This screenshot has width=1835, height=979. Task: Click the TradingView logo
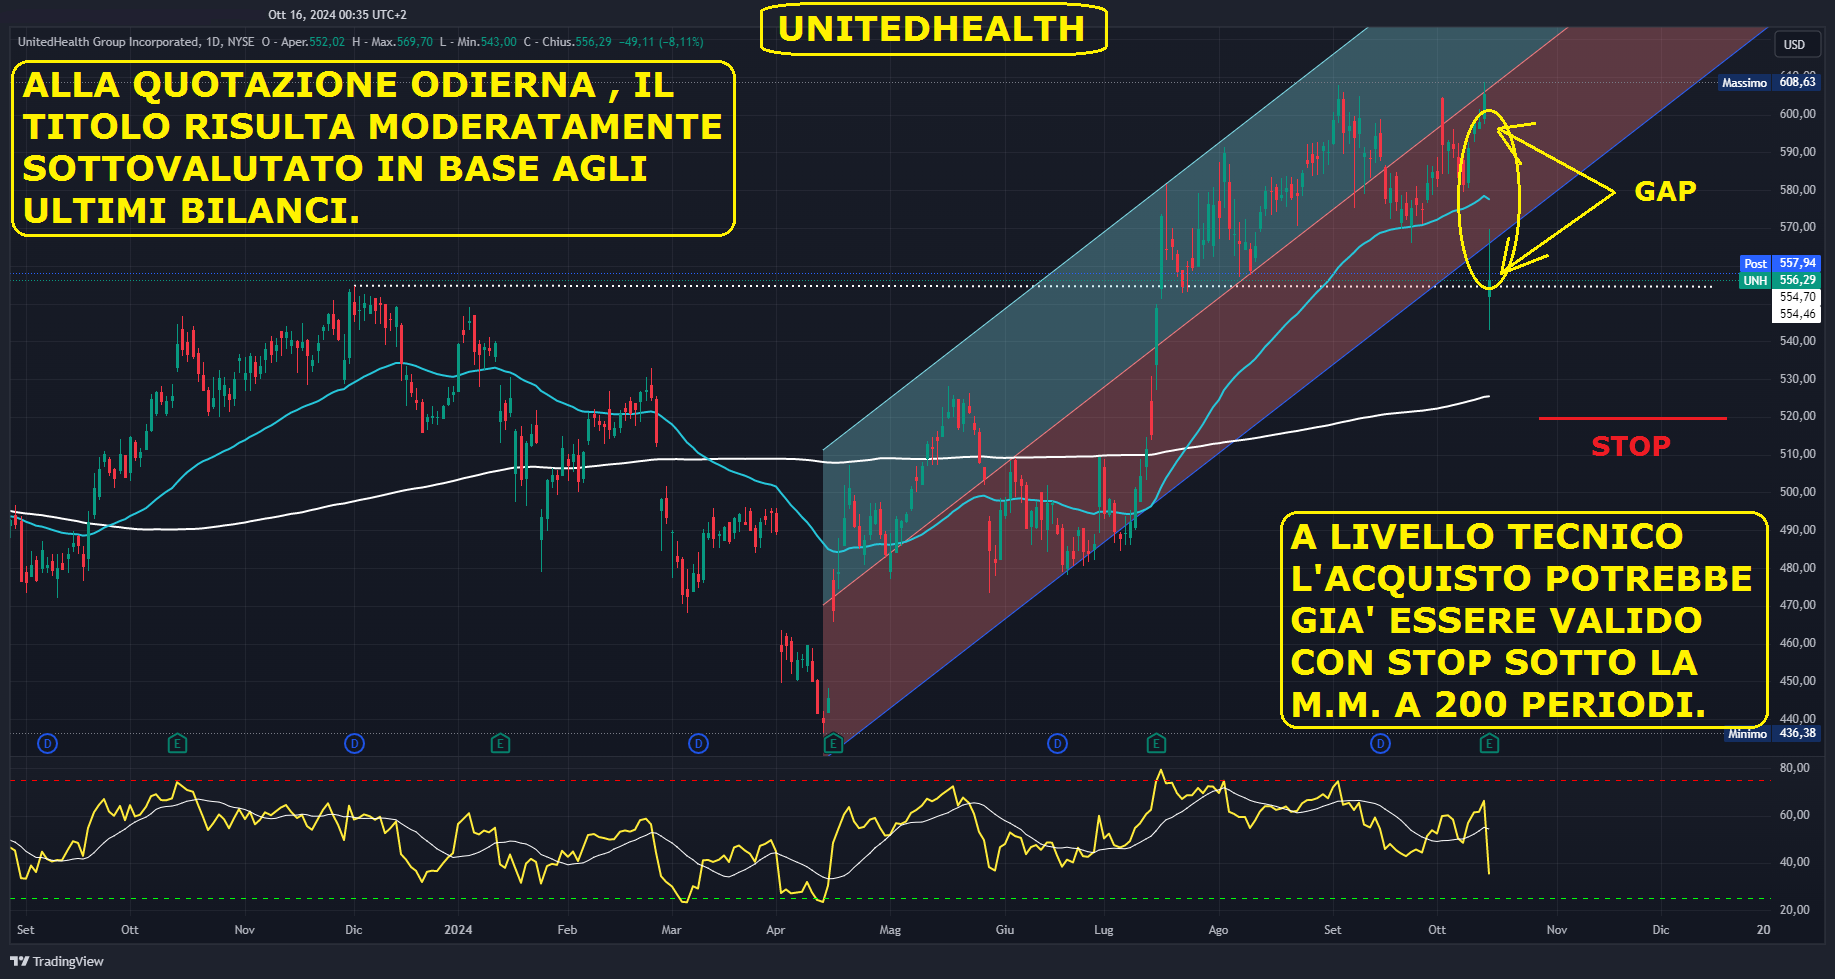pos(57,961)
